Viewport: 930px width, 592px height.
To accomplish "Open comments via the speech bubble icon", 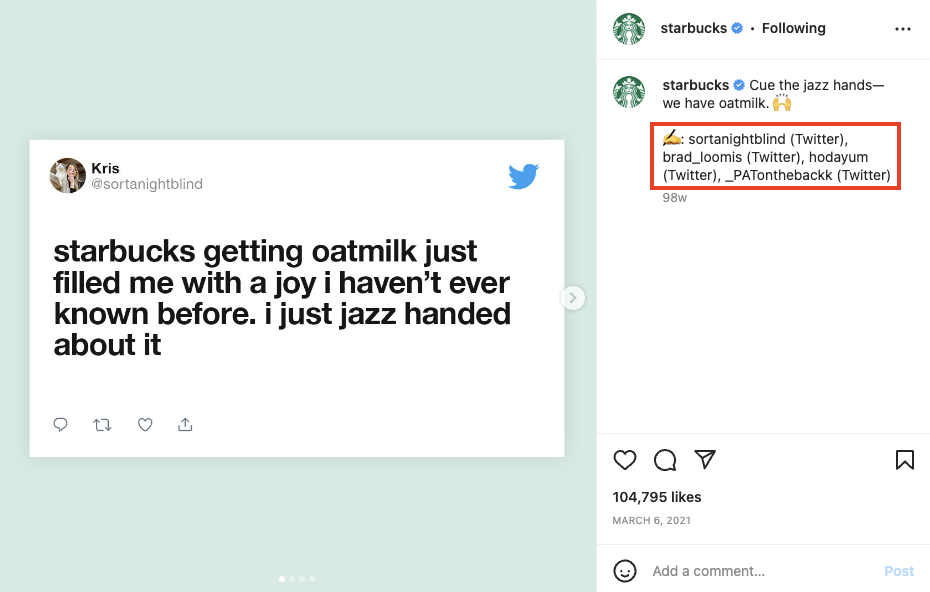I will (665, 460).
